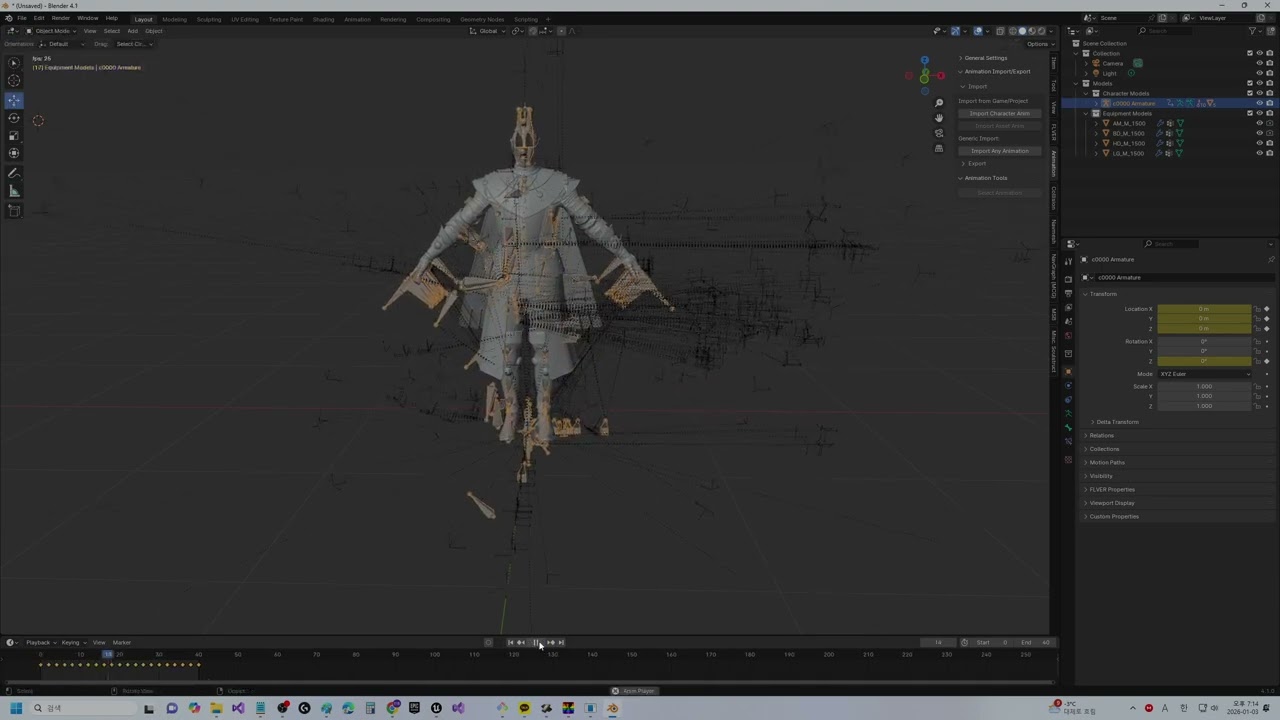Open the rotation Mode XYZ Euler dropdown

click(x=1204, y=374)
